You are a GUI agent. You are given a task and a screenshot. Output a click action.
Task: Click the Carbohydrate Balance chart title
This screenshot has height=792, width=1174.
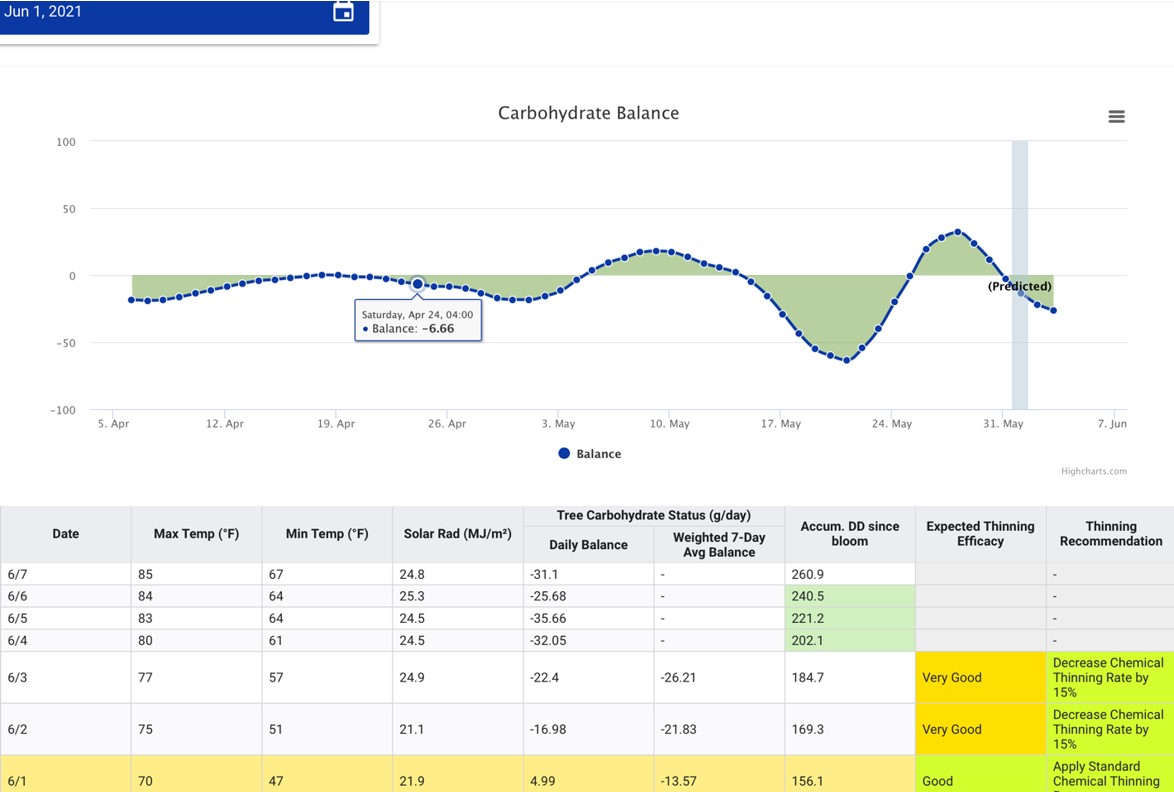click(588, 113)
